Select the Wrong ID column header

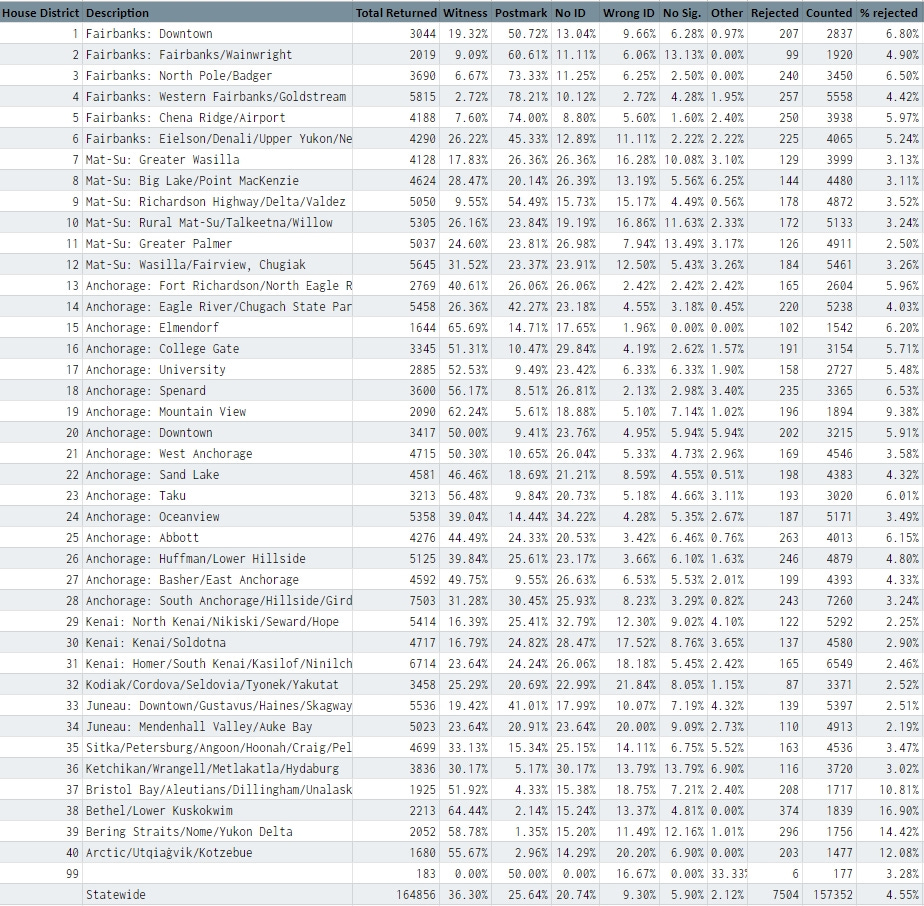tap(629, 13)
